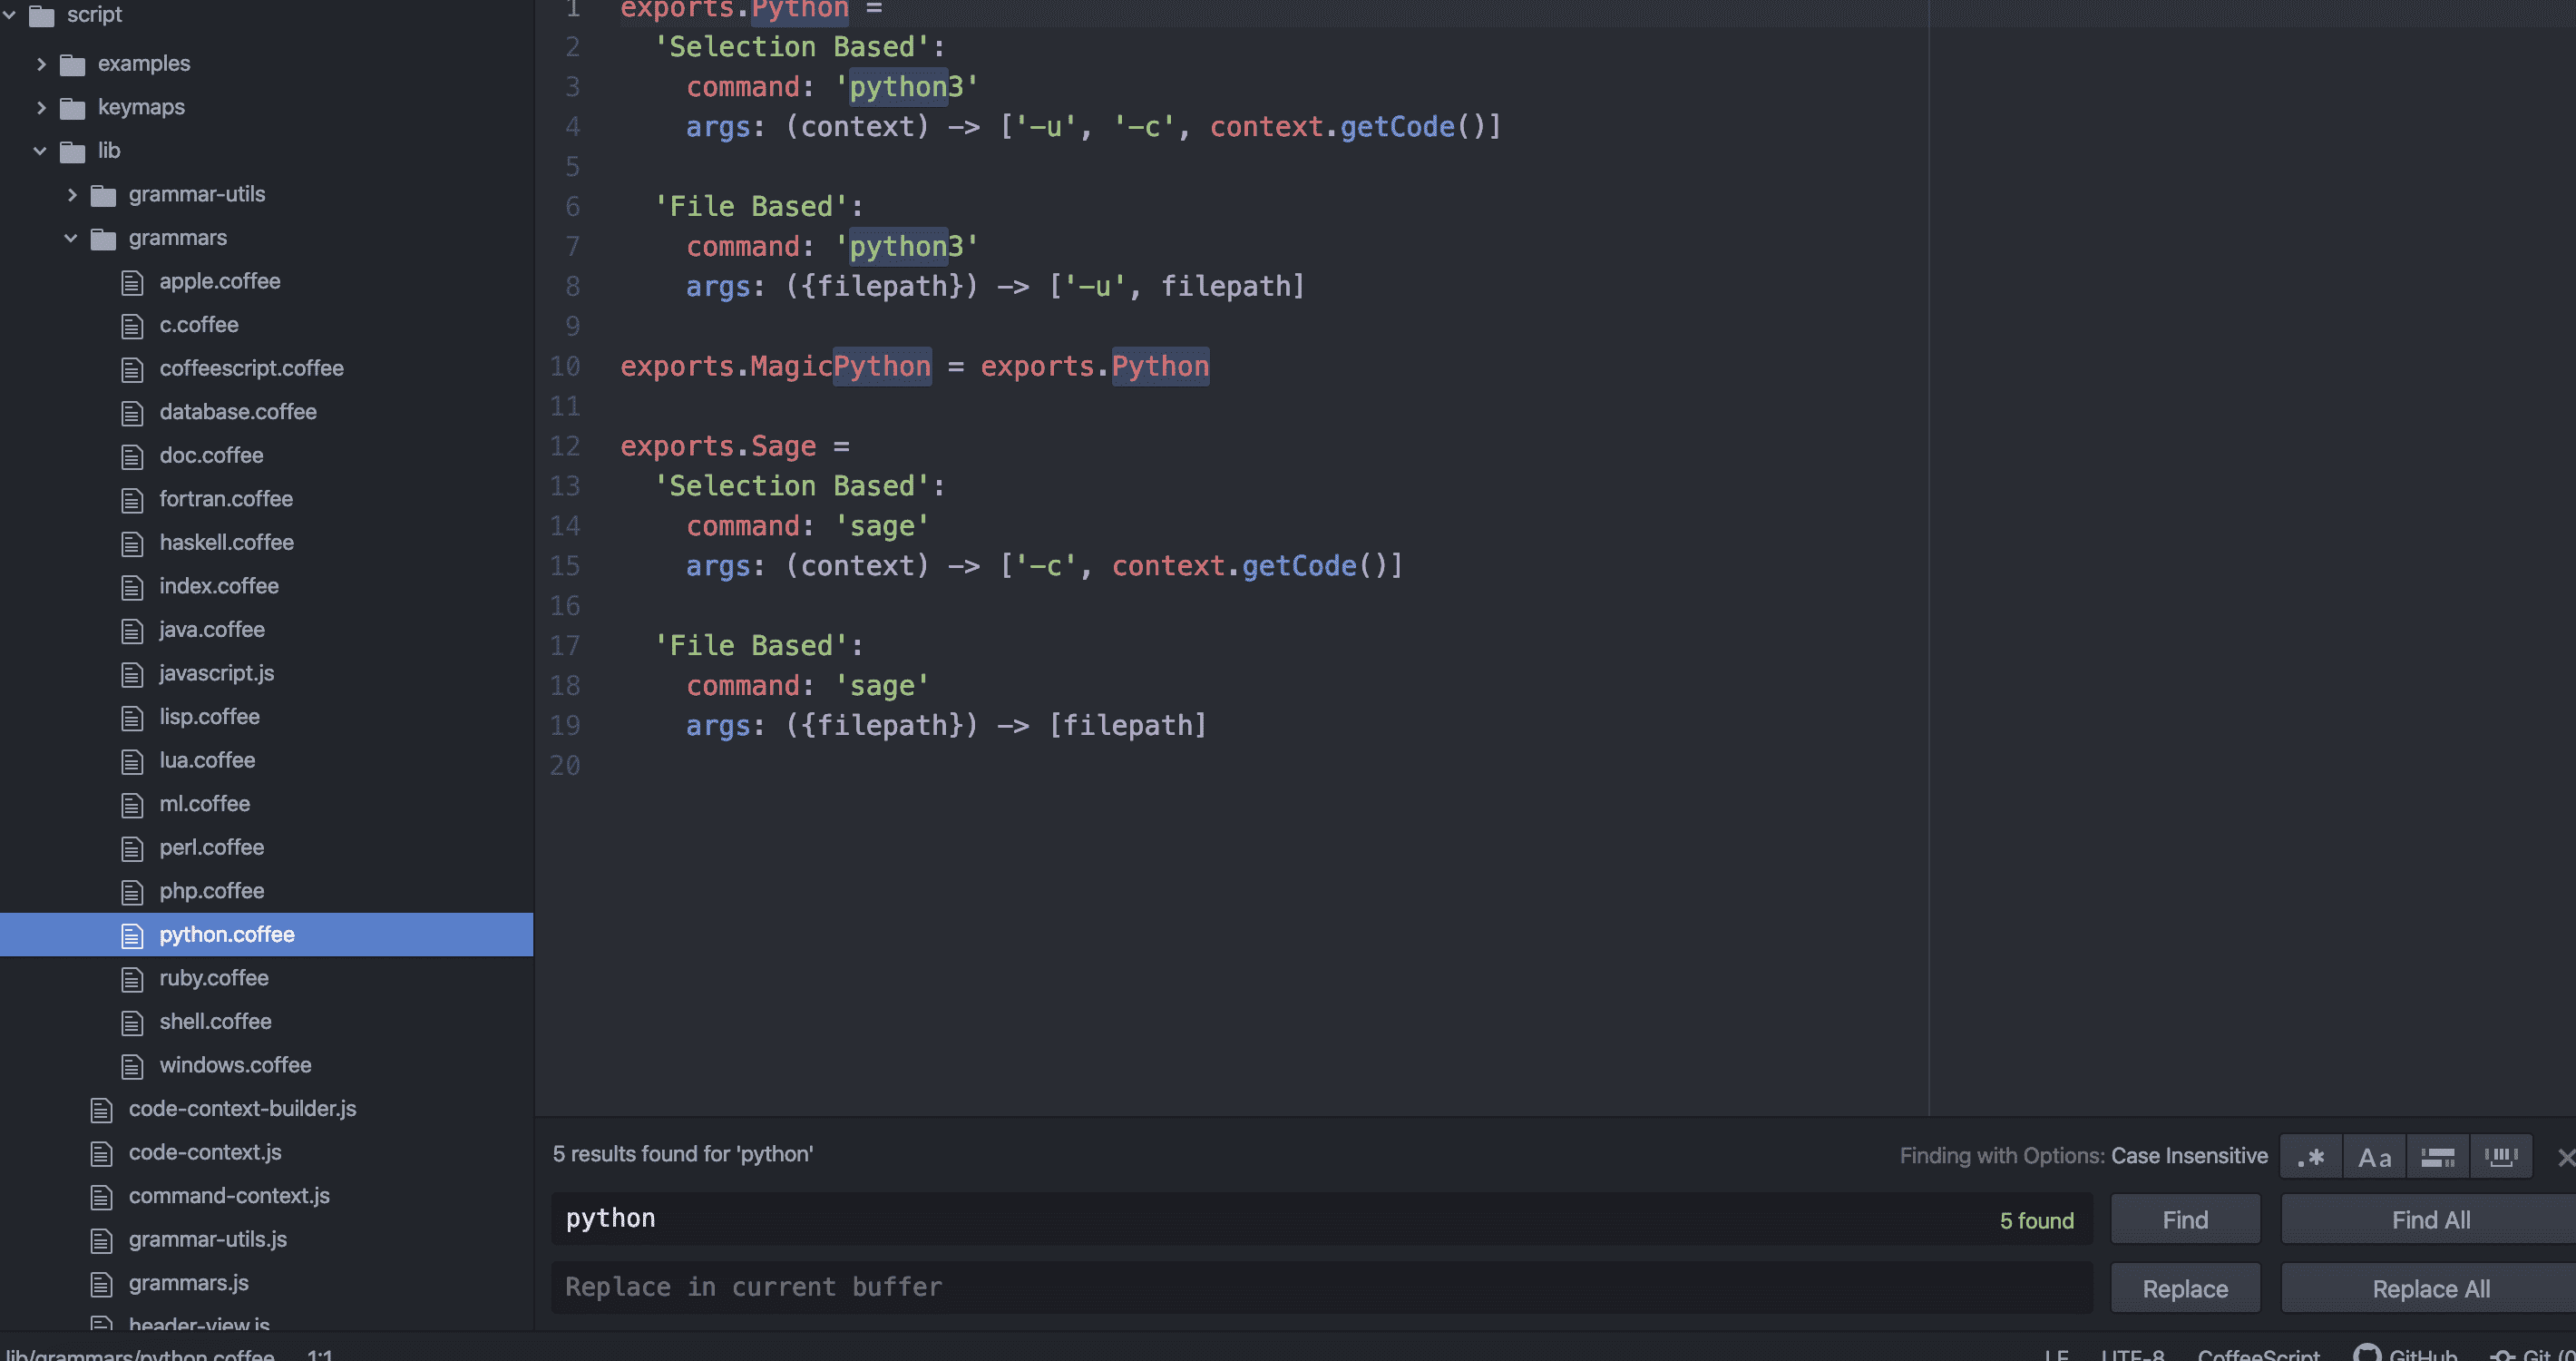This screenshot has width=2576, height=1361.
Task: Open grammars.js from the file tree
Action: tap(188, 1283)
